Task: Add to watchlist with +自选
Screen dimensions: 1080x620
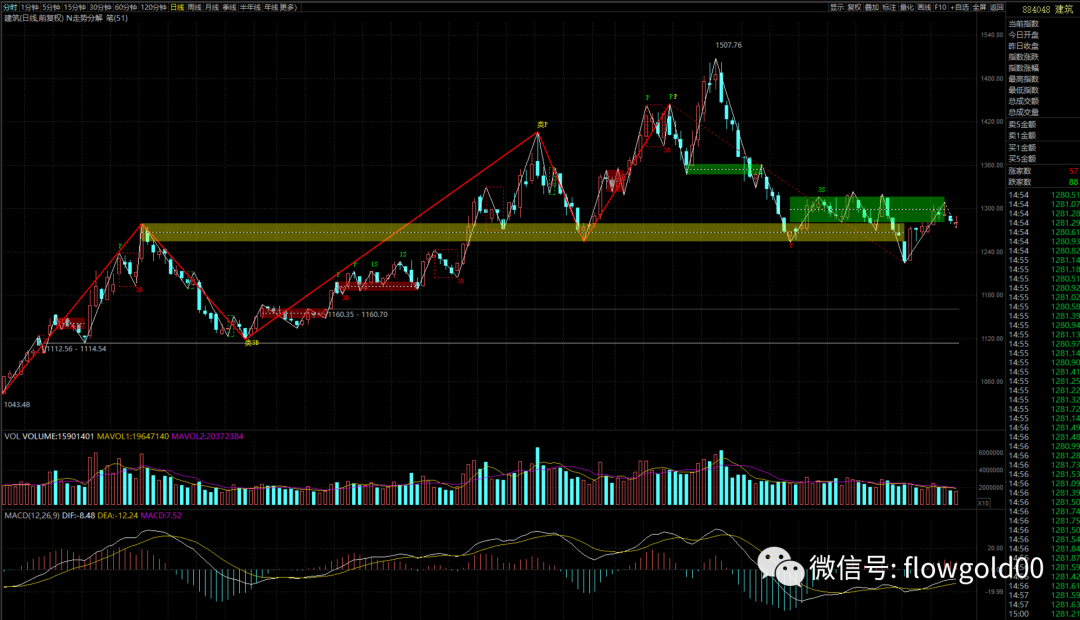Action: 960,7
